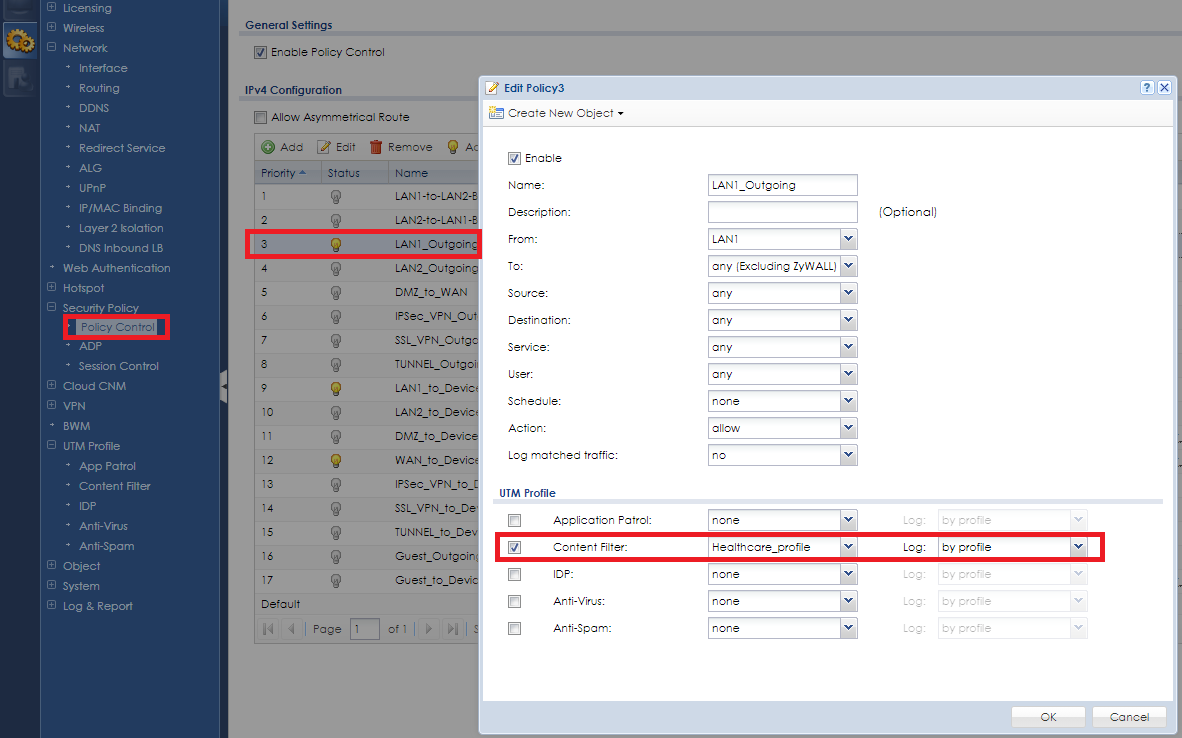Screen dimensions: 1182x738
Task: Open help with the question mark icon
Action: pyautogui.click(x=1147, y=88)
